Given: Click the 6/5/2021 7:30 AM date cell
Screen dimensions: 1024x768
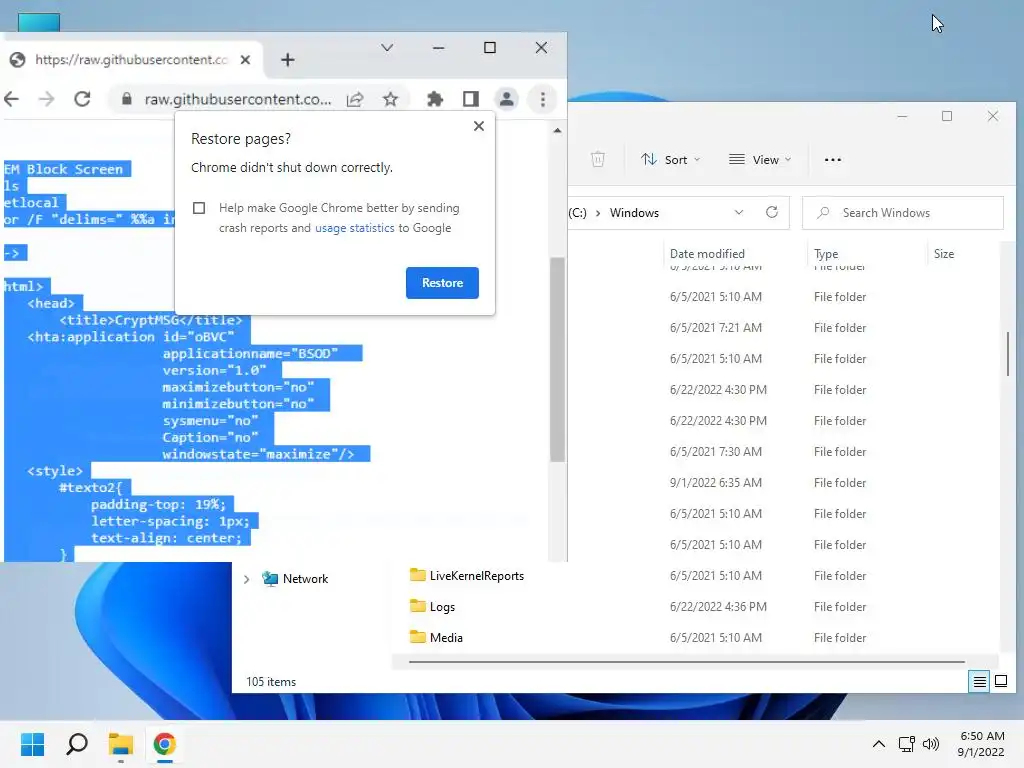Looking at the screenshot, I should coord(715,452).
